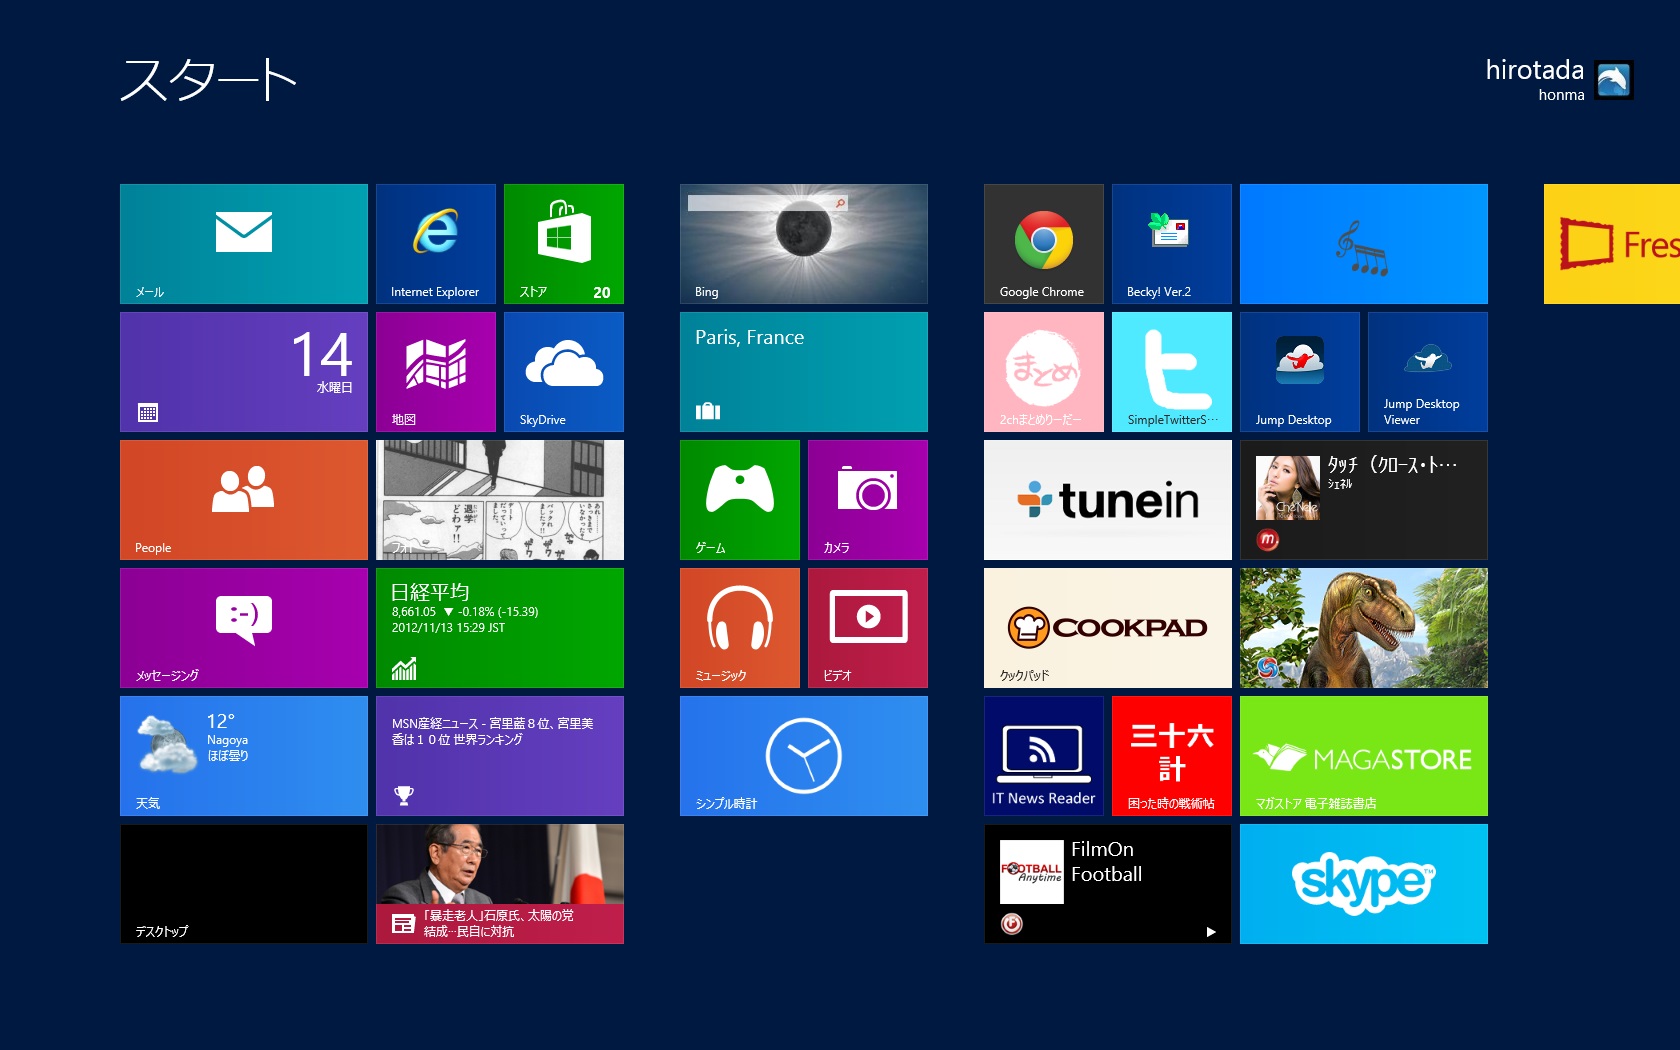Open the SimpleTwitterS tile
1680x1050 pixels.
tap(1172, 372)
